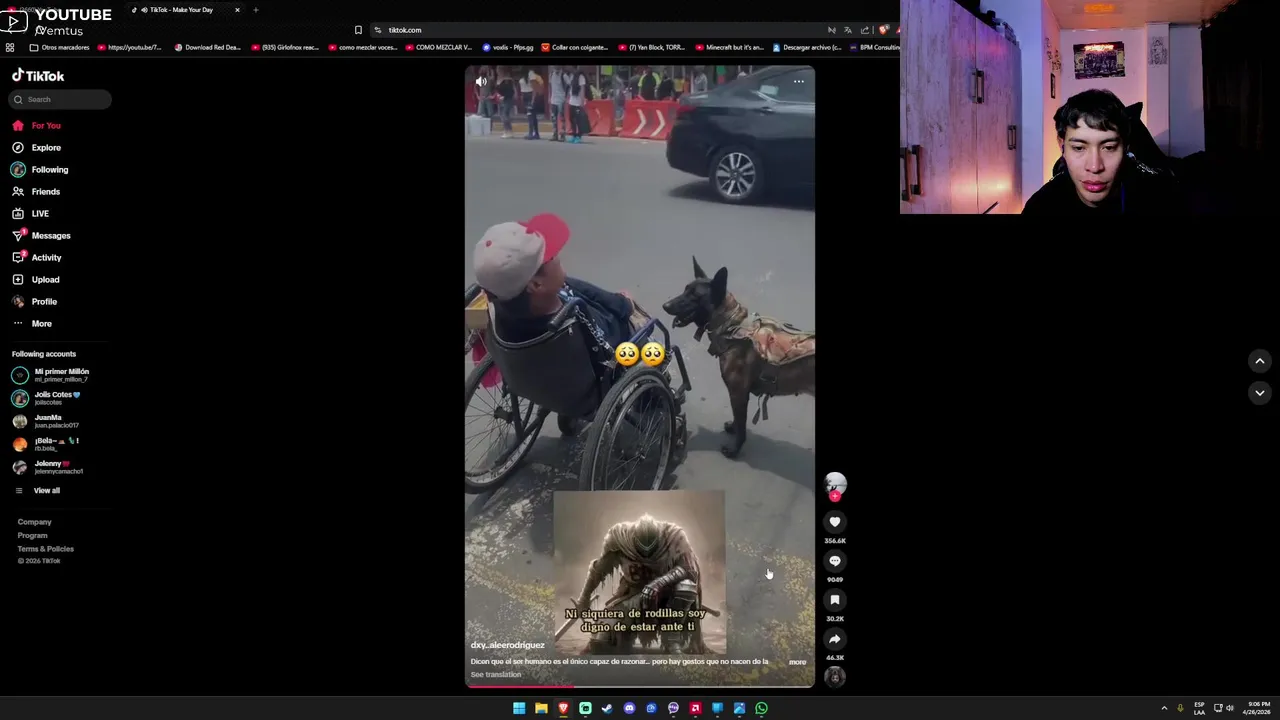Close the TikTok browser tab
1280x720 pixels.
click(237, 10)
